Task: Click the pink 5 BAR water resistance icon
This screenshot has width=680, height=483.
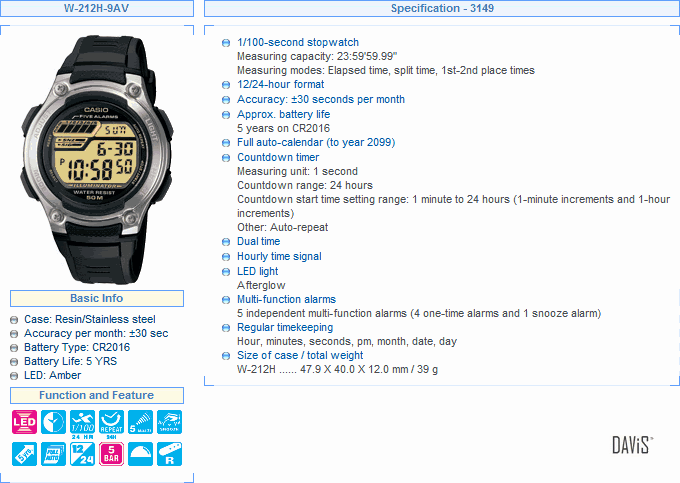Action: (111, 454)
